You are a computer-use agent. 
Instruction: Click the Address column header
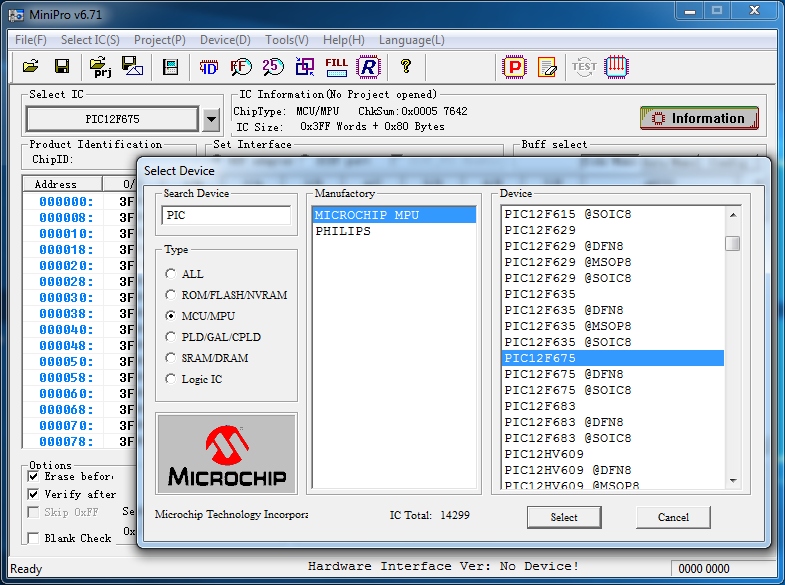63,184
